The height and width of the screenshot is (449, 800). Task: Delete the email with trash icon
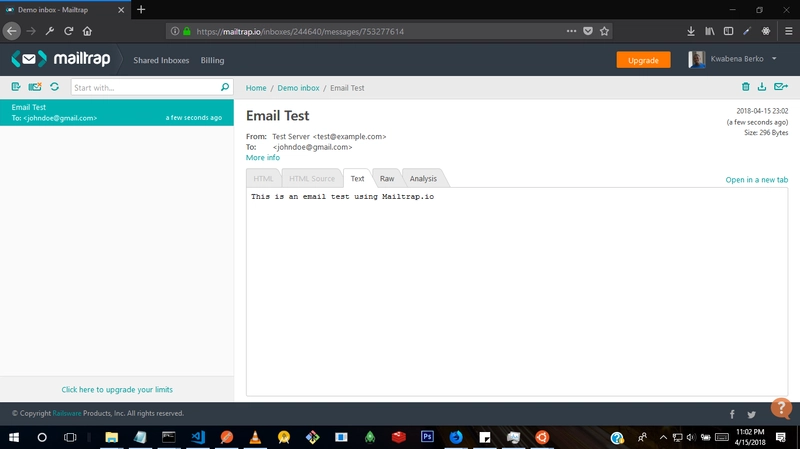point(745,88)
